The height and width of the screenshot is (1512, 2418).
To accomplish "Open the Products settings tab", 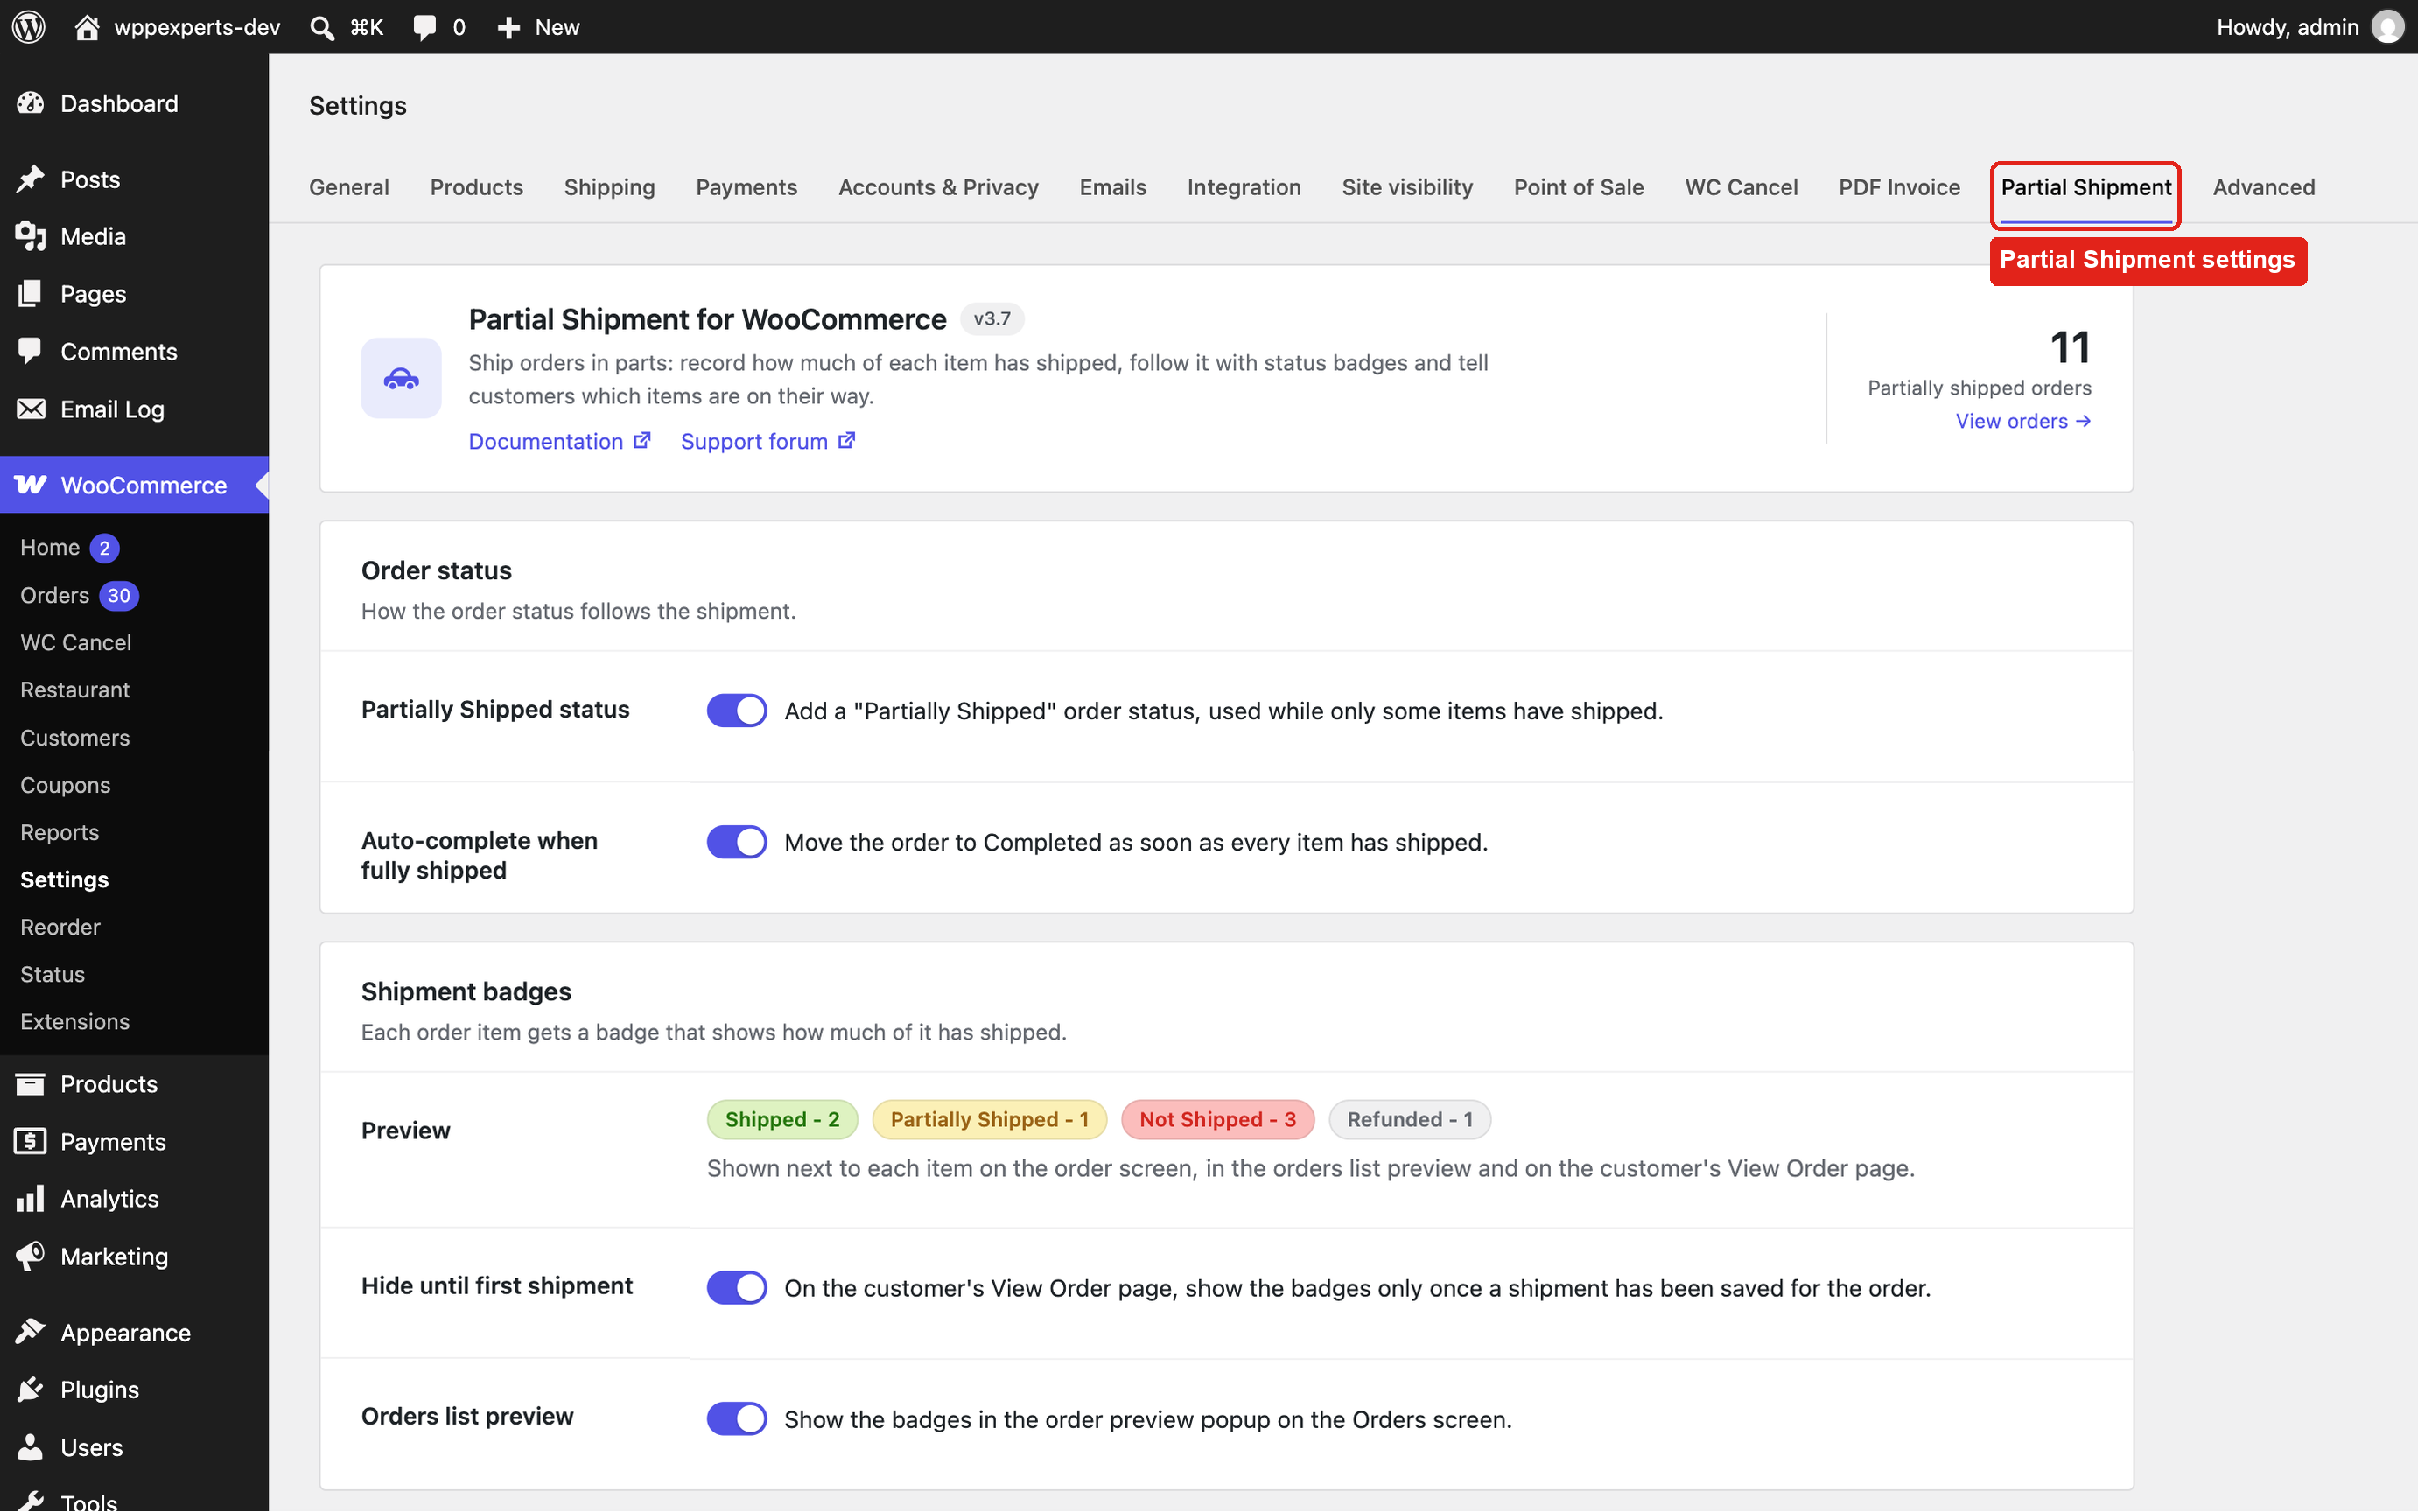I will pyautogui.click(x=476, y=187).
